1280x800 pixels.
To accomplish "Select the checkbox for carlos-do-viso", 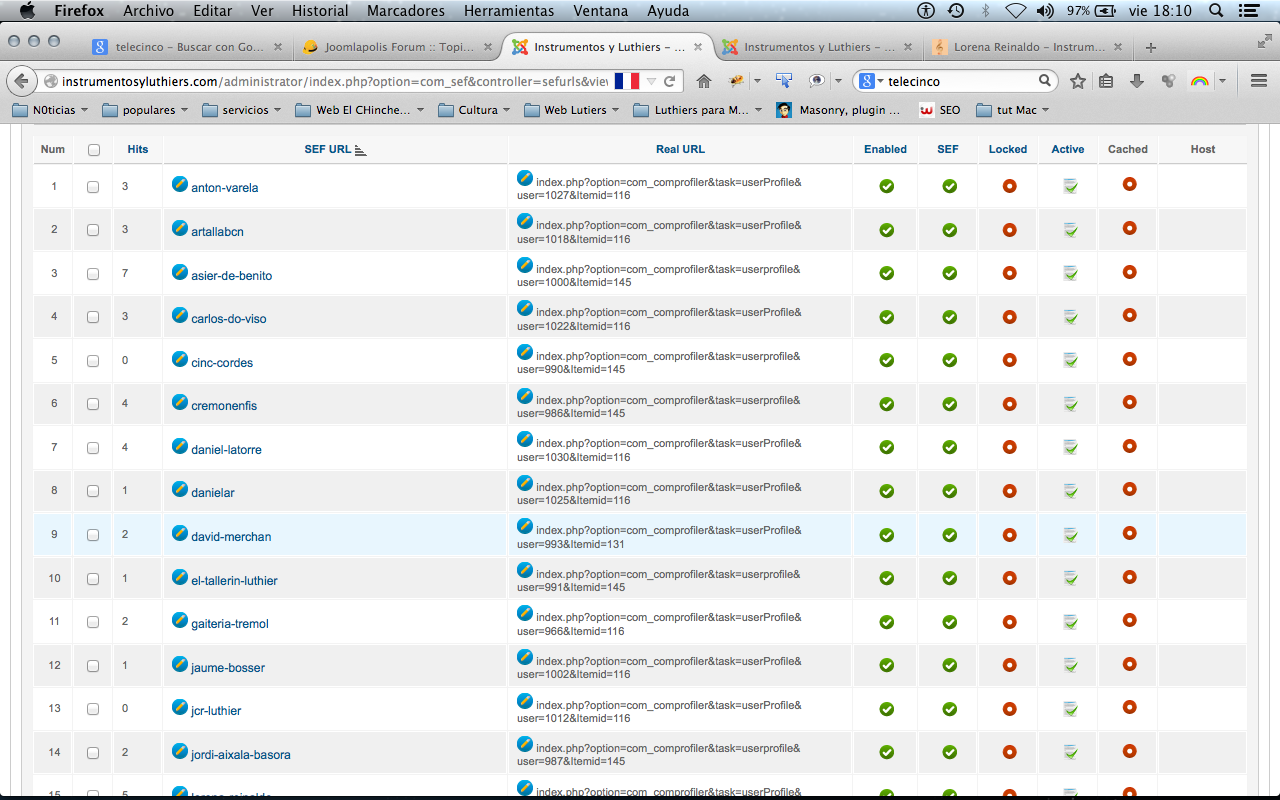I will (x=93, y=317).
